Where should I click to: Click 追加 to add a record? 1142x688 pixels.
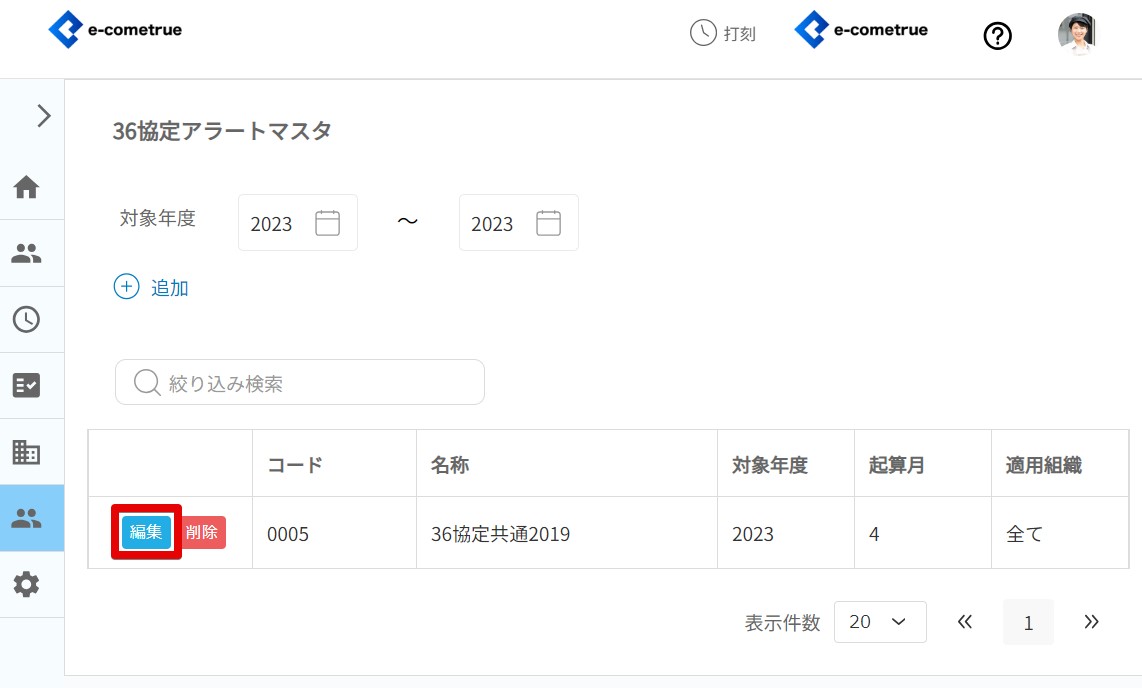[x=152, y=288]
